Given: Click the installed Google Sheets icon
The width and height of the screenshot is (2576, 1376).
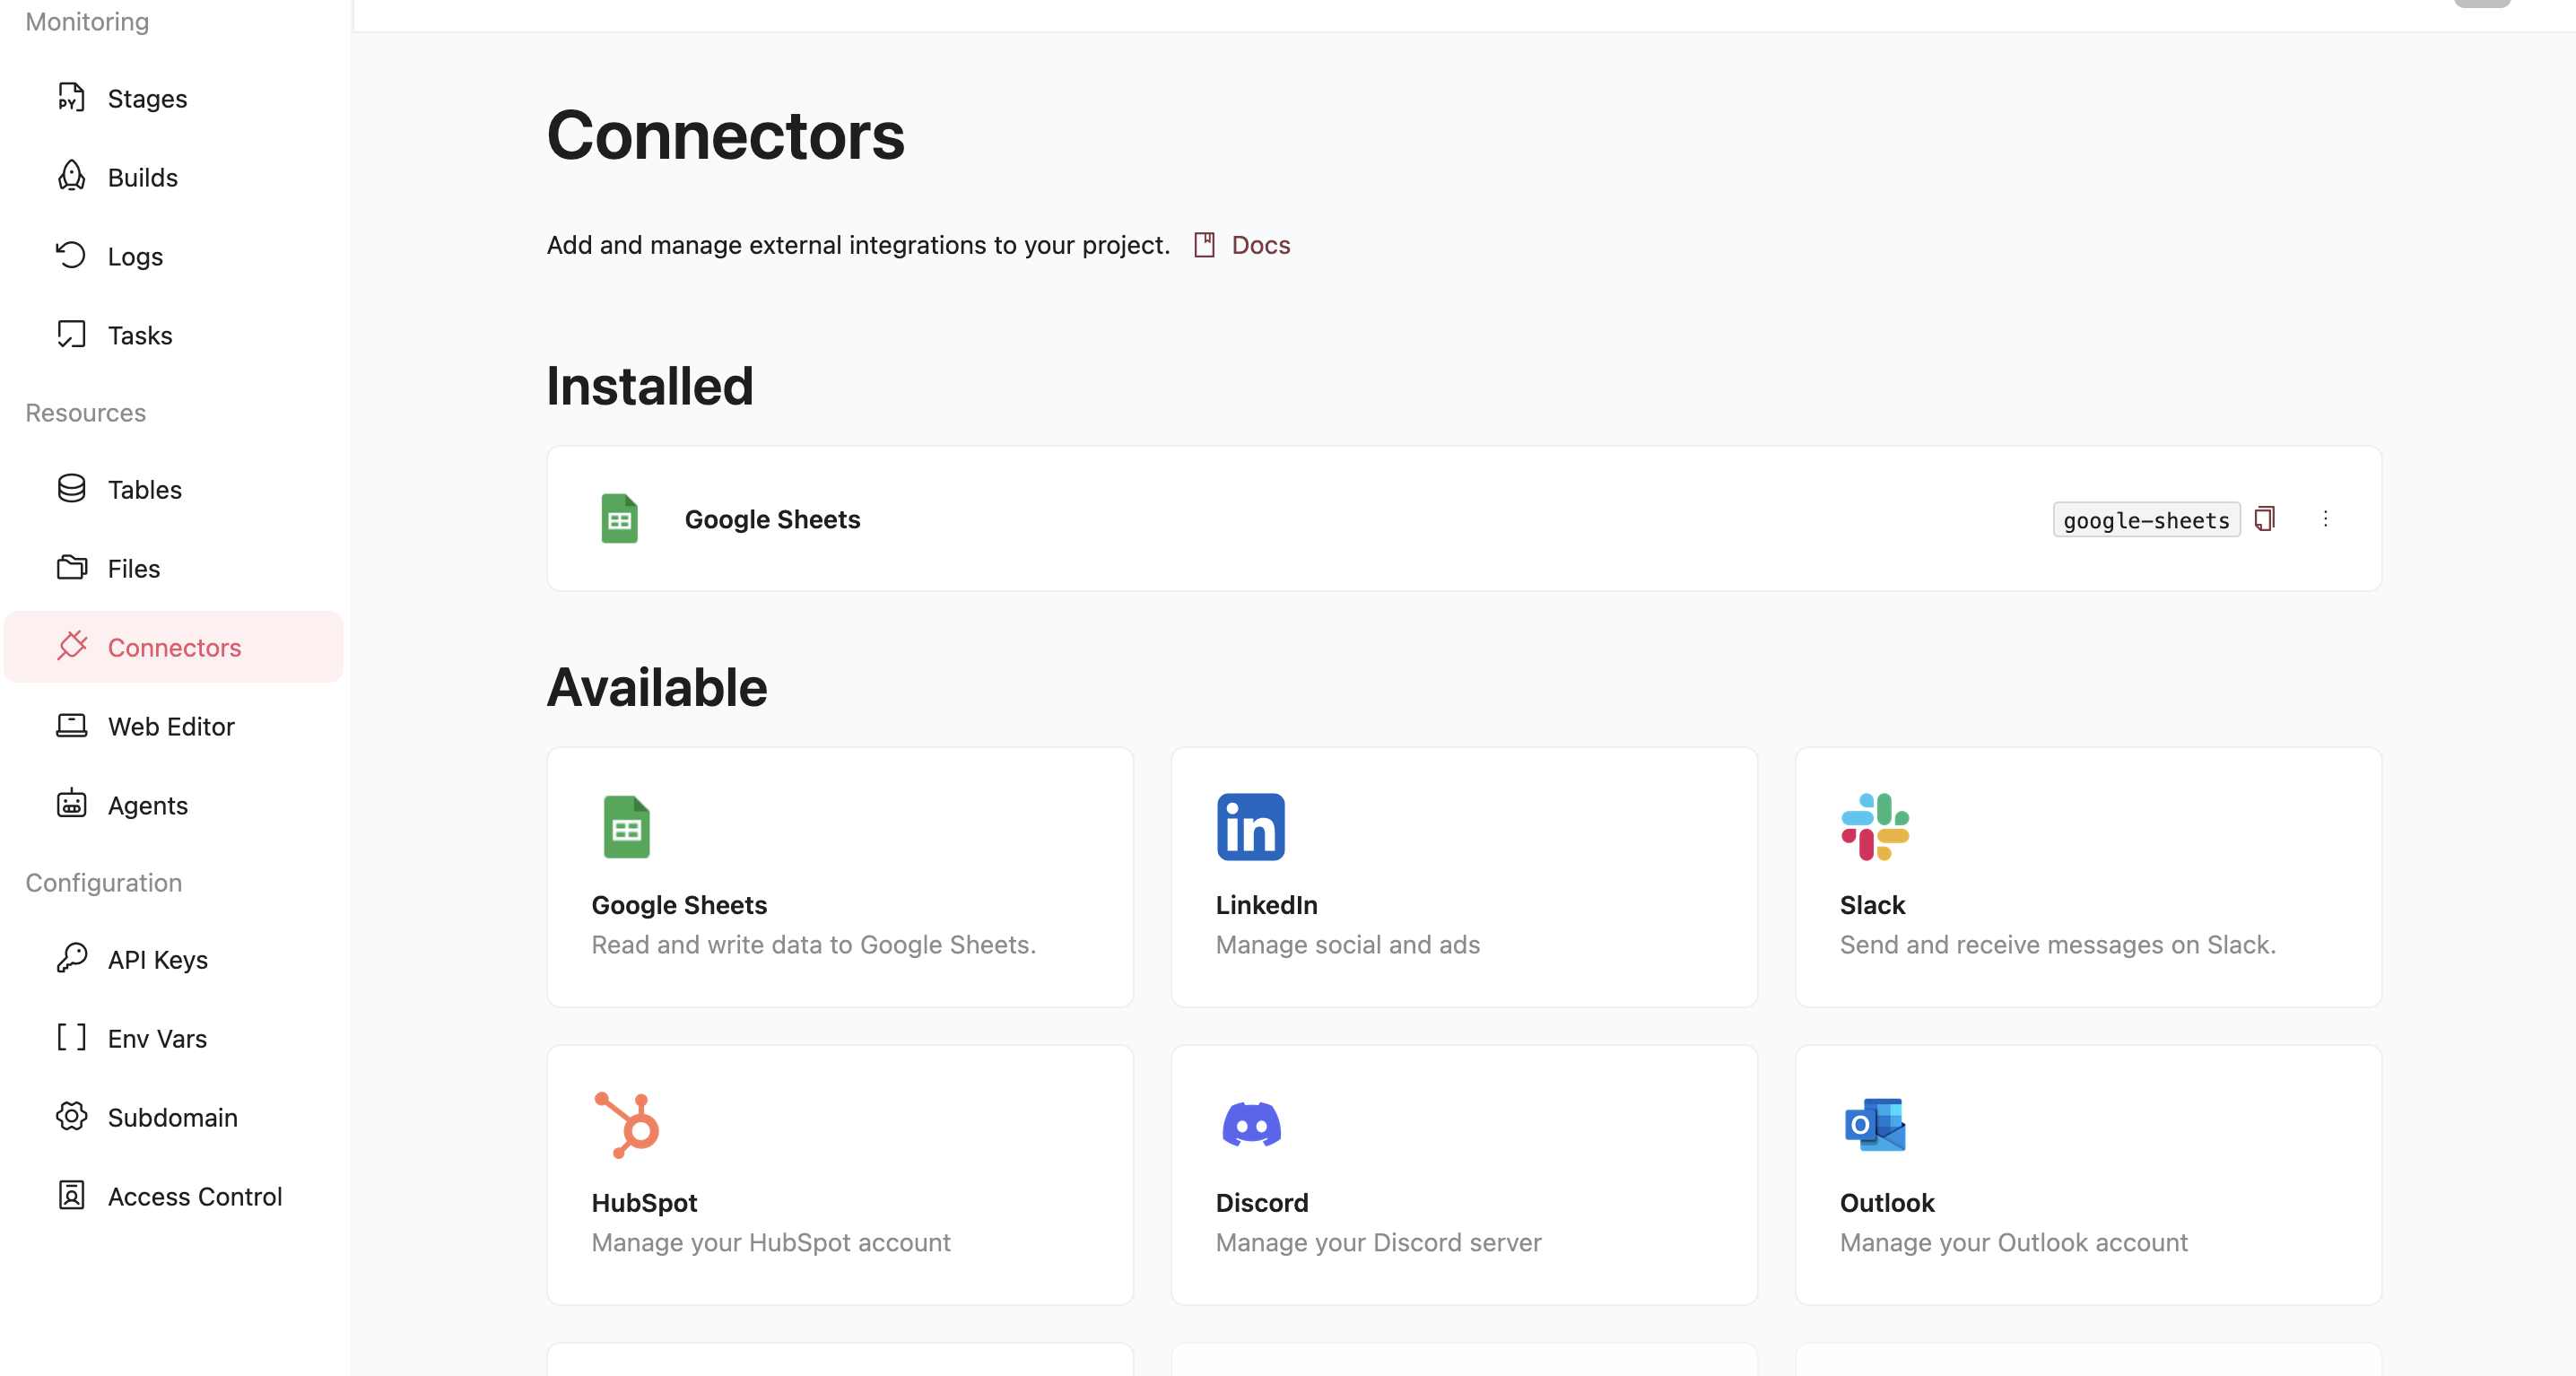Looking at the screenshot, I should click(619, 519).
